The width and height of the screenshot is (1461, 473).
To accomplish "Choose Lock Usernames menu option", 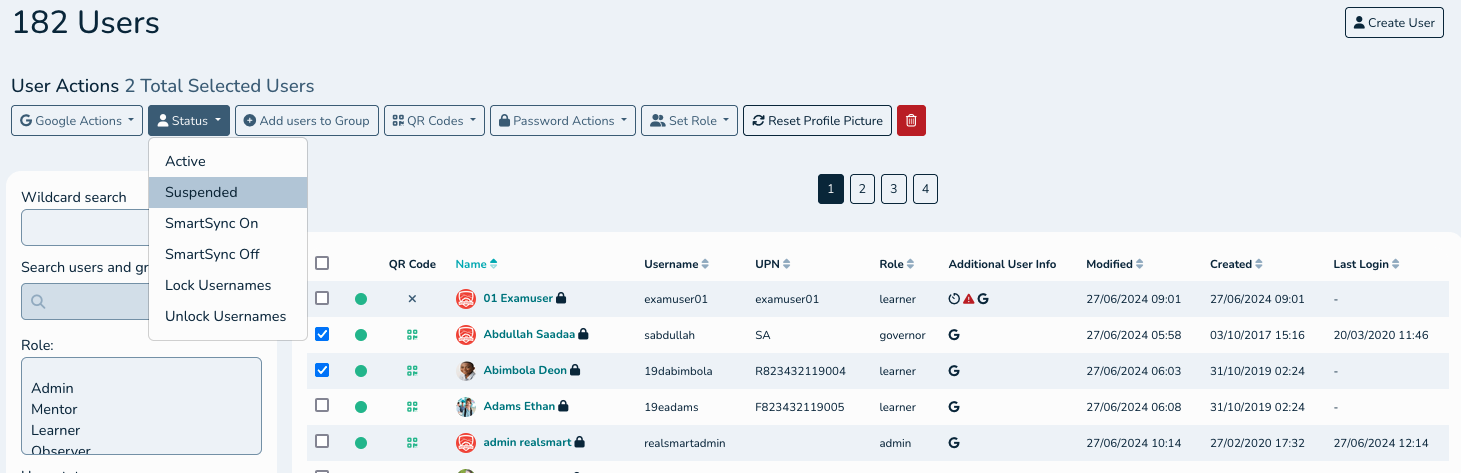I will 218,285.
